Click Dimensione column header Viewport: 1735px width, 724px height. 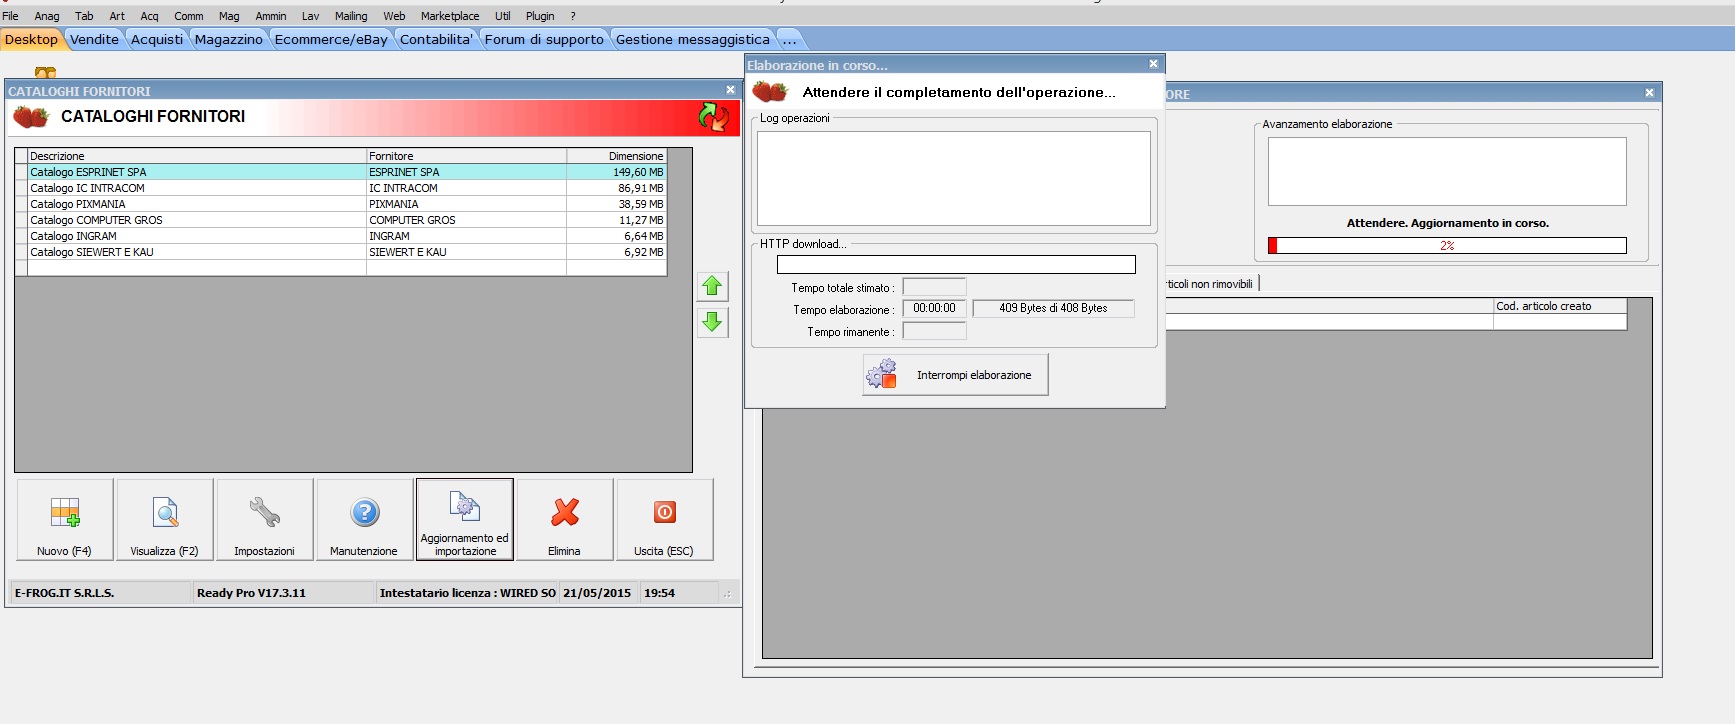(x=616, y=156)
